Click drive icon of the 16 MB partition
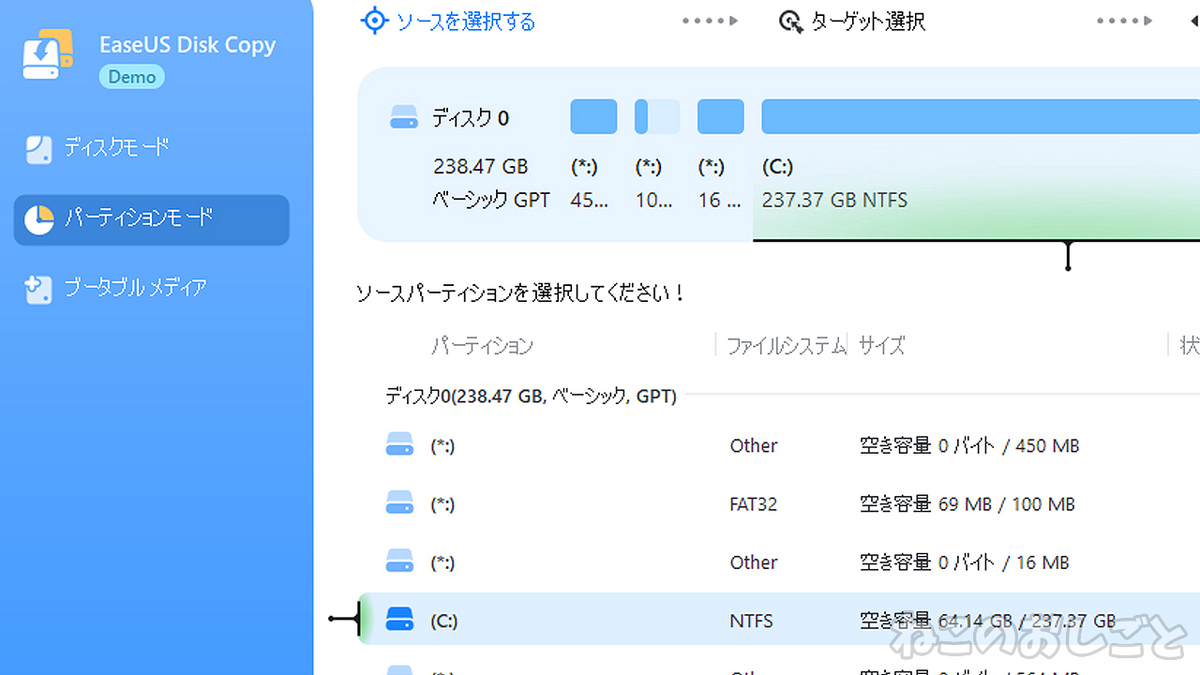 coord(399,561)
